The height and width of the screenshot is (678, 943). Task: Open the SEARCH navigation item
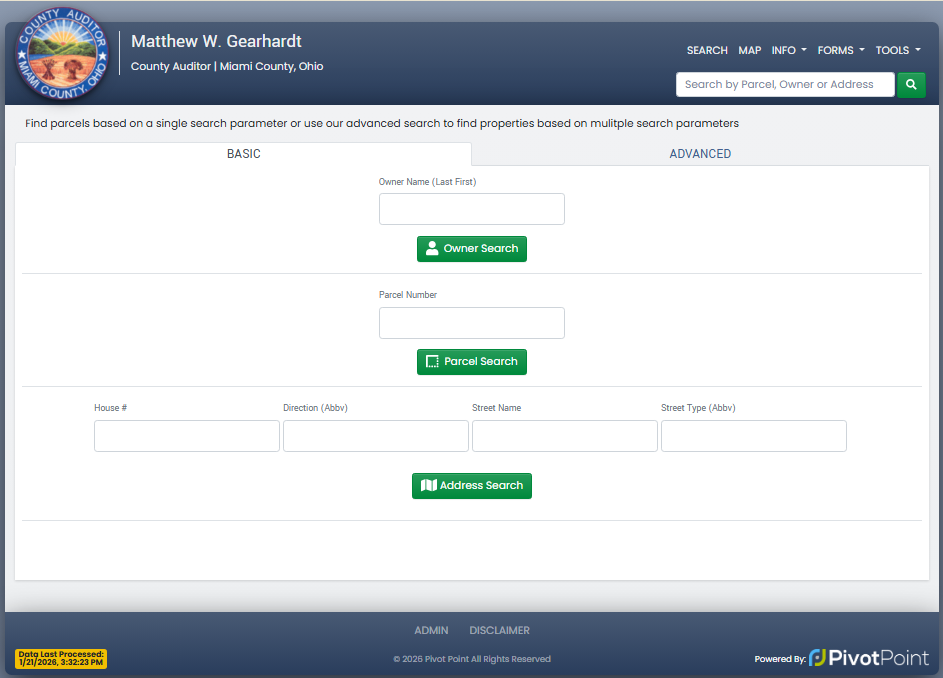coord(707,50)
